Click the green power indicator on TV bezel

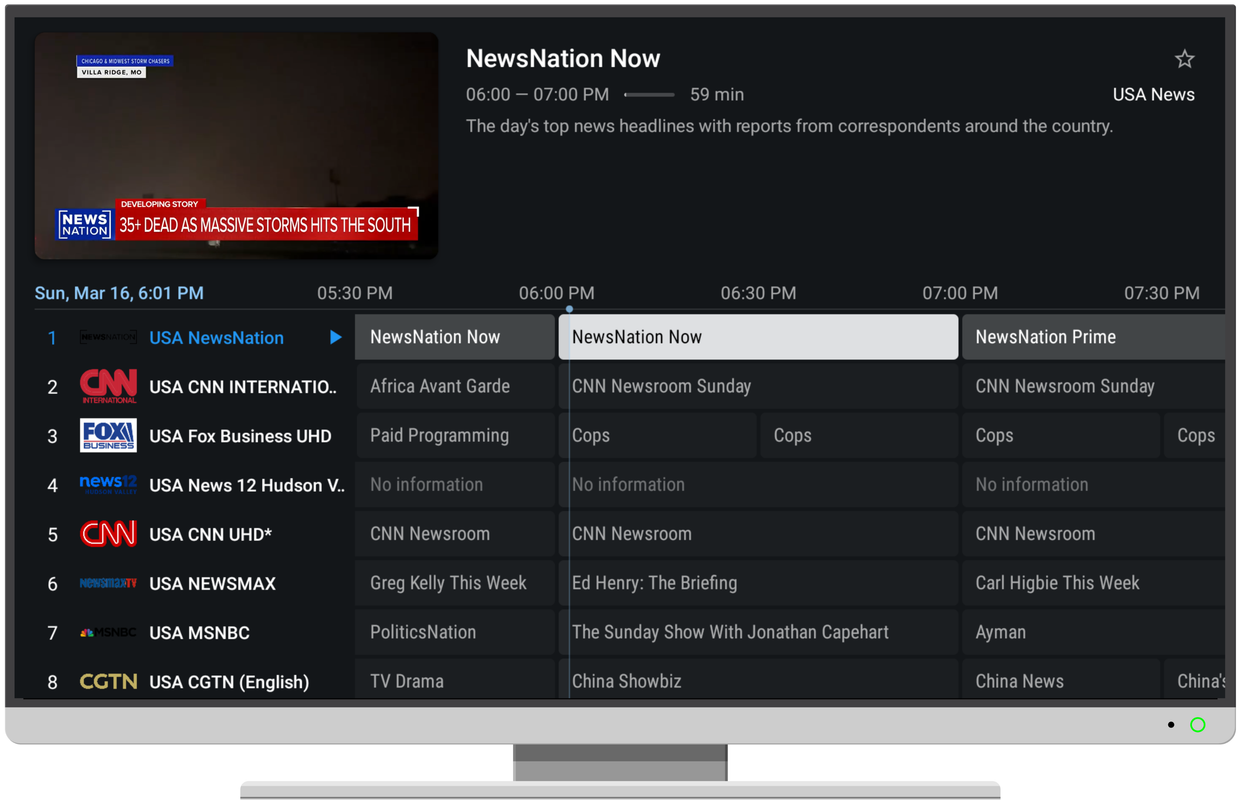1198,725
